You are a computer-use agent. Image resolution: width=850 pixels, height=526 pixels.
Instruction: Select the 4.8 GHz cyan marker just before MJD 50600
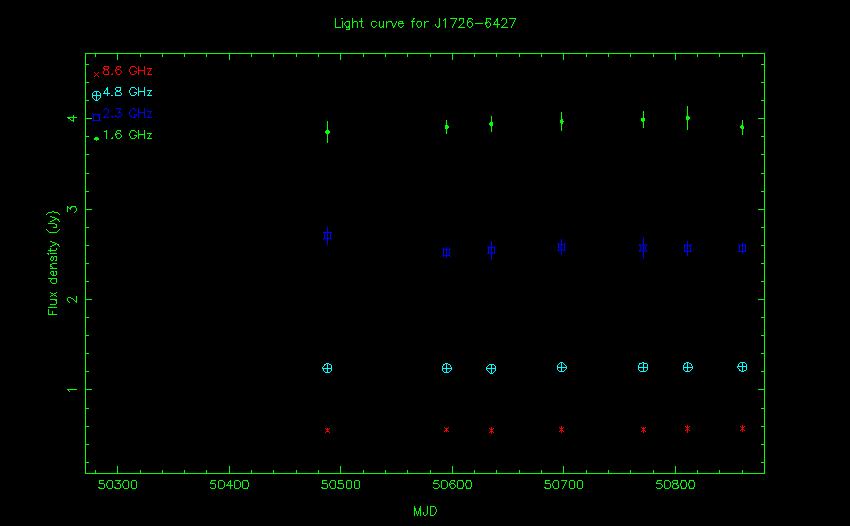[x=447, y=368]
